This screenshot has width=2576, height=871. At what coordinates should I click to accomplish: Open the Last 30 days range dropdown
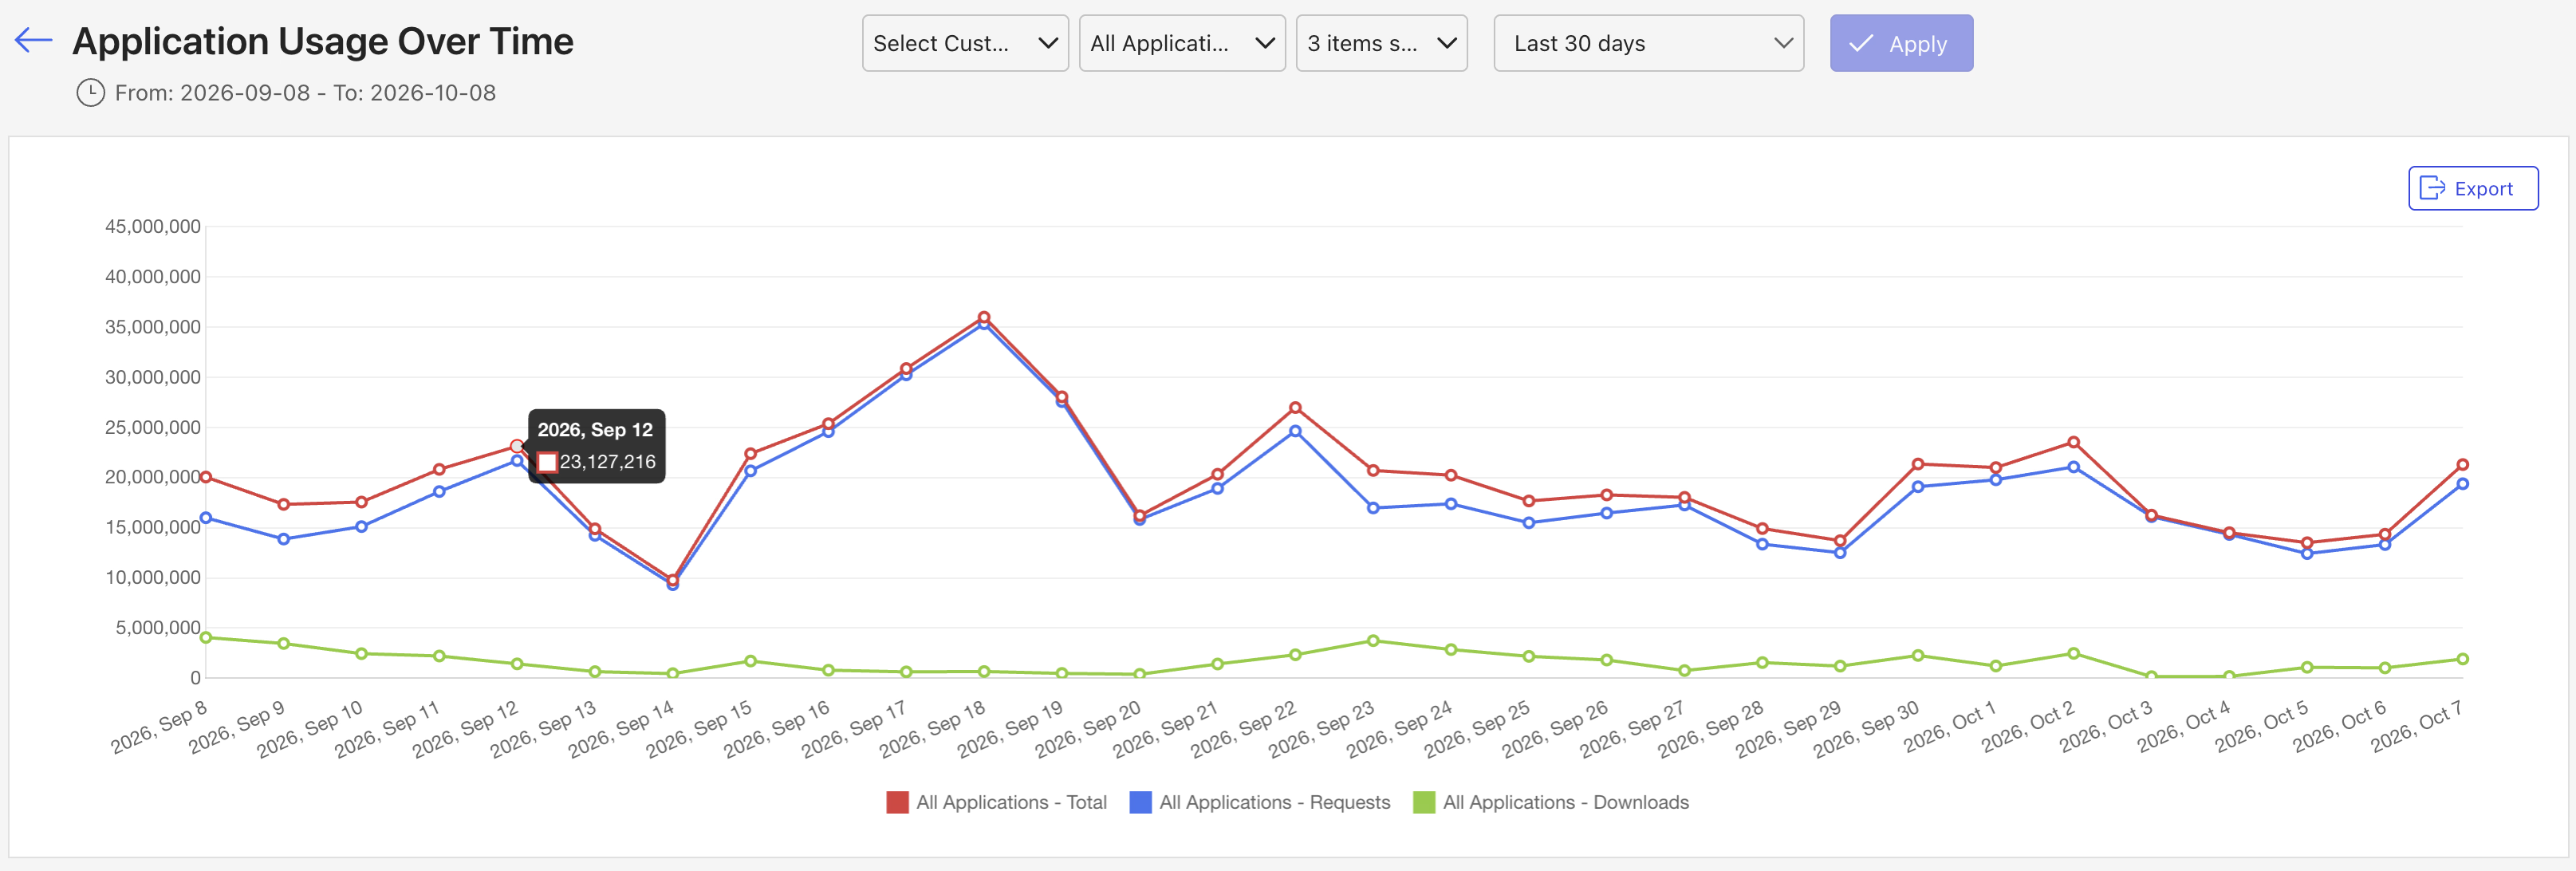[1648, 43]
